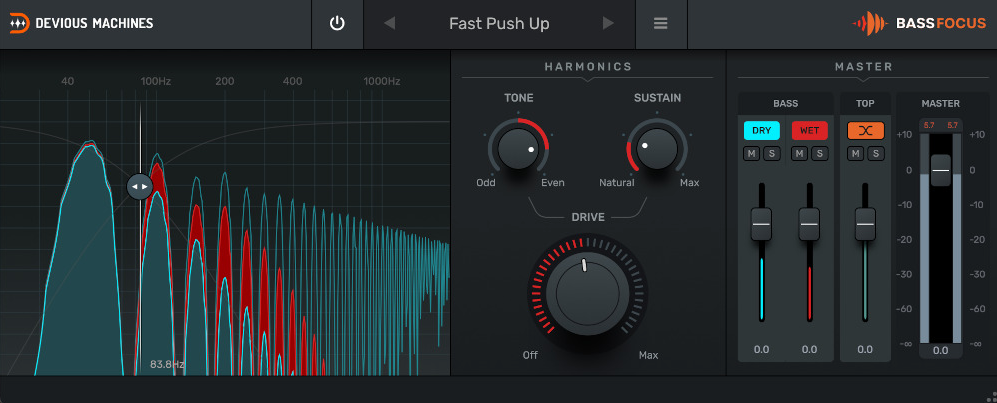
Task: Click the DRY level value 0.0
Action: coord(761,349)
